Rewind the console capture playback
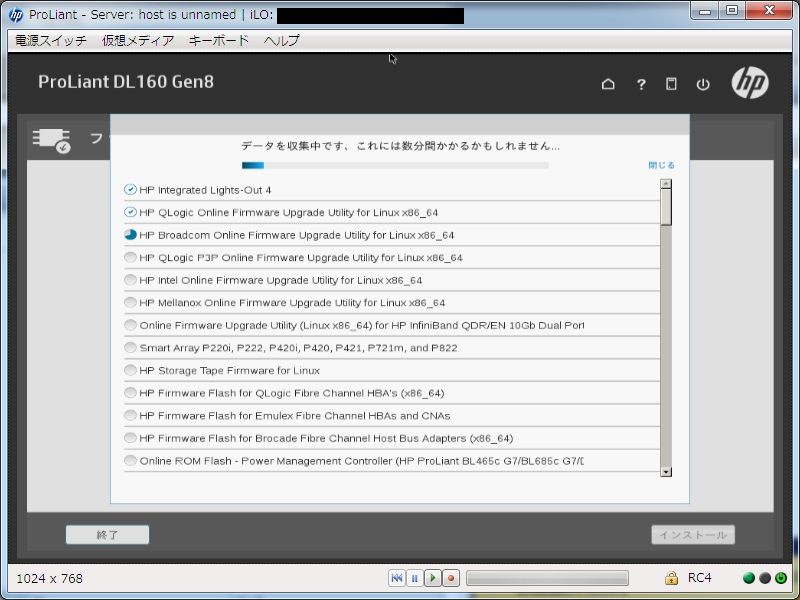The height and width of the screenshot is (600, 800). [x=396, y=578]
